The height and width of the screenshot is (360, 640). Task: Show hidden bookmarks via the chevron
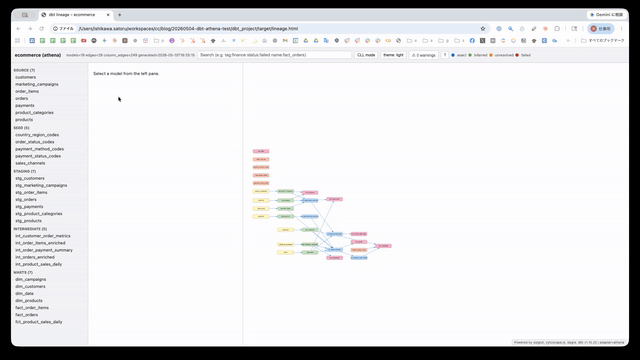tap(568, 40)
